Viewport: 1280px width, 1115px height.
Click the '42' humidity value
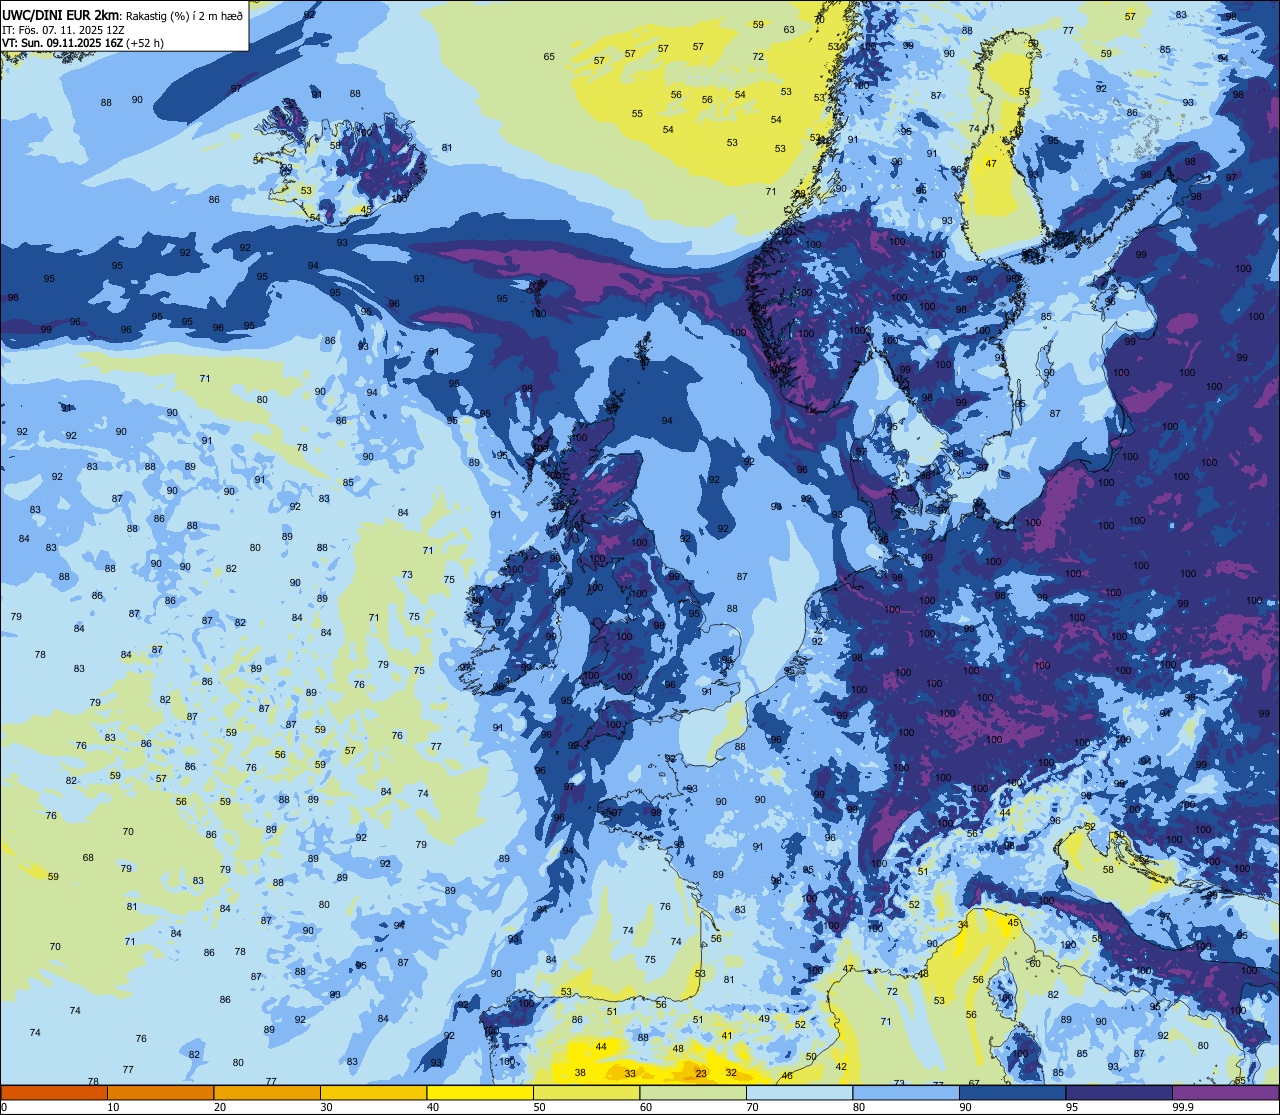(x=841, y=1067)
